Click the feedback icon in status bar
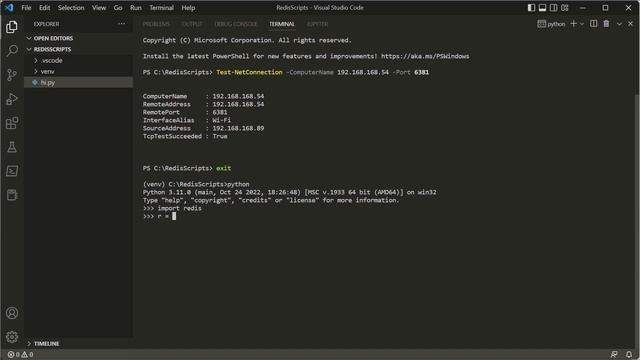 pos(614,355)
